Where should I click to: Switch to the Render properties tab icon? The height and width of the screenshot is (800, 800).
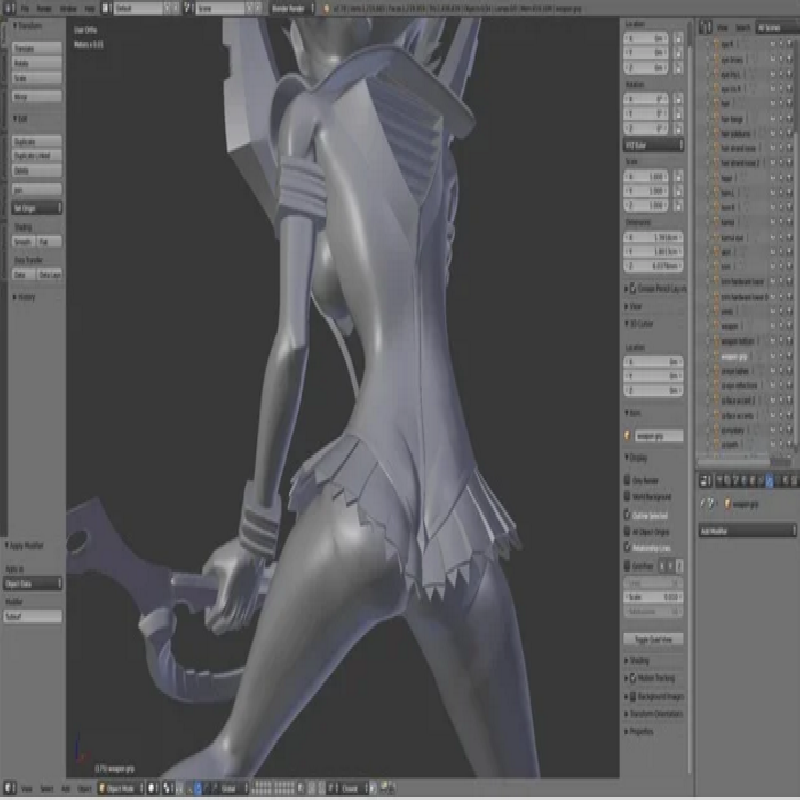pyautogui.click(x=719, y=481)
